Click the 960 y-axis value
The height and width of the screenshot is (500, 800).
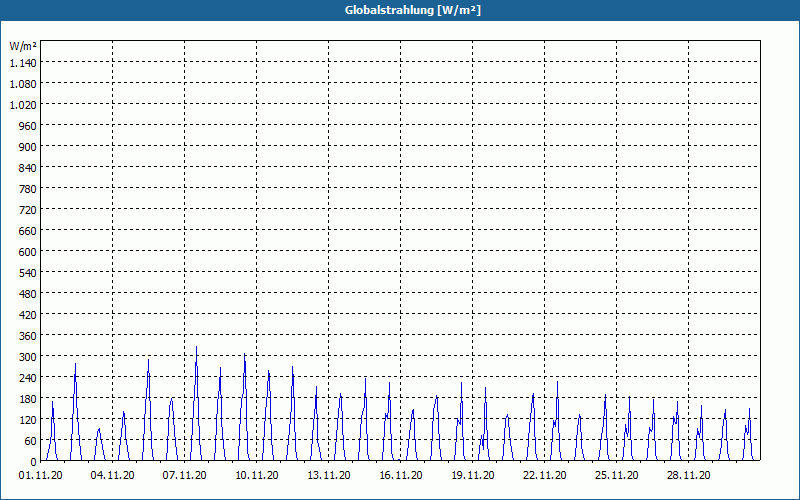(x=28, y=126)
